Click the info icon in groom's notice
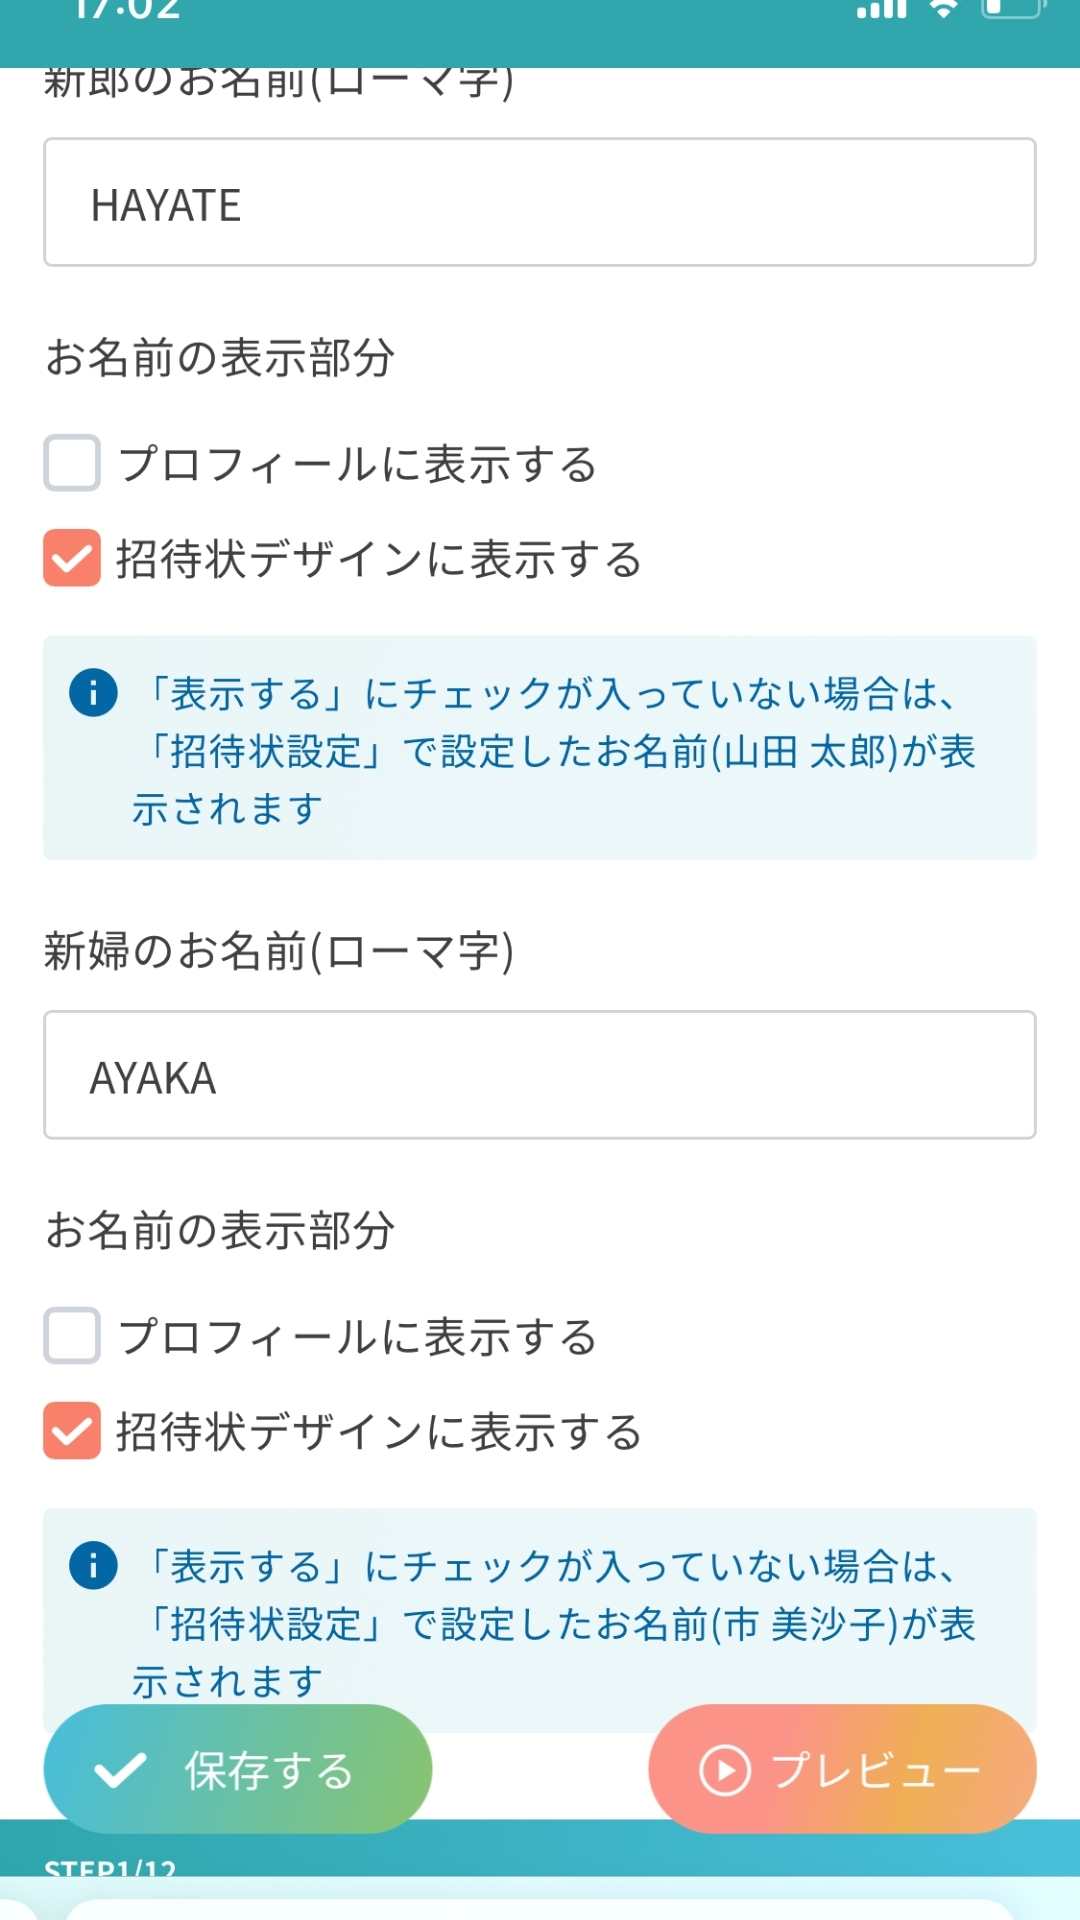1080x1920 pixels. pos(93,692)
